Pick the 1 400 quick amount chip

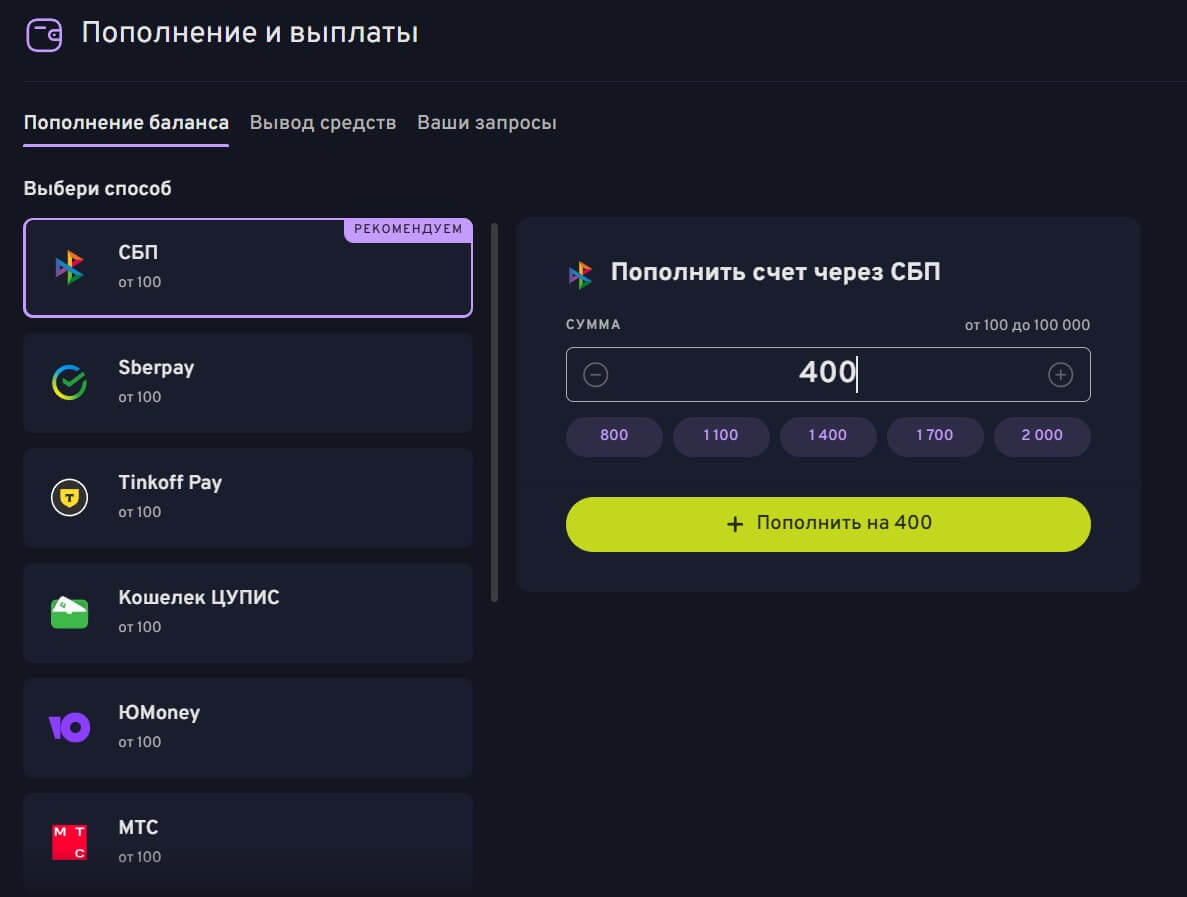click(x=828, y=436)
